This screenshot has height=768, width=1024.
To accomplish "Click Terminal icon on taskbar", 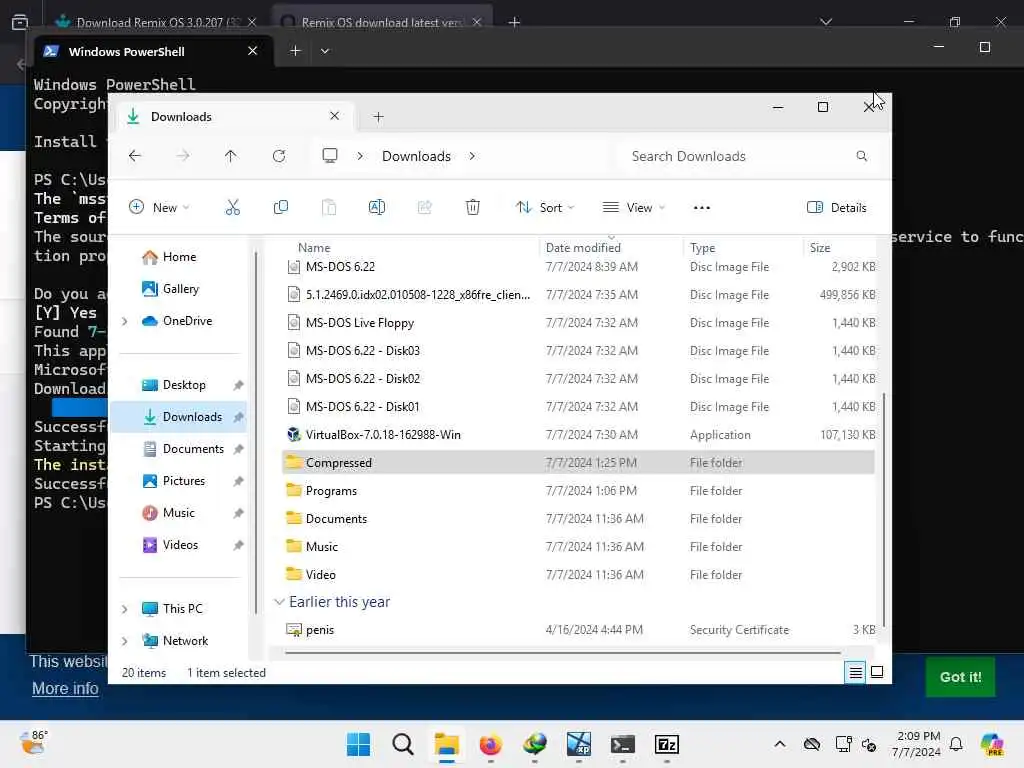I will tap(622, 744).
